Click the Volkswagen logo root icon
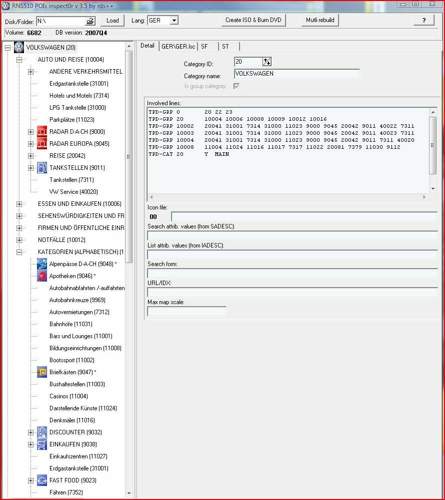This screenshot has width=445, height=500. [19, 47]
